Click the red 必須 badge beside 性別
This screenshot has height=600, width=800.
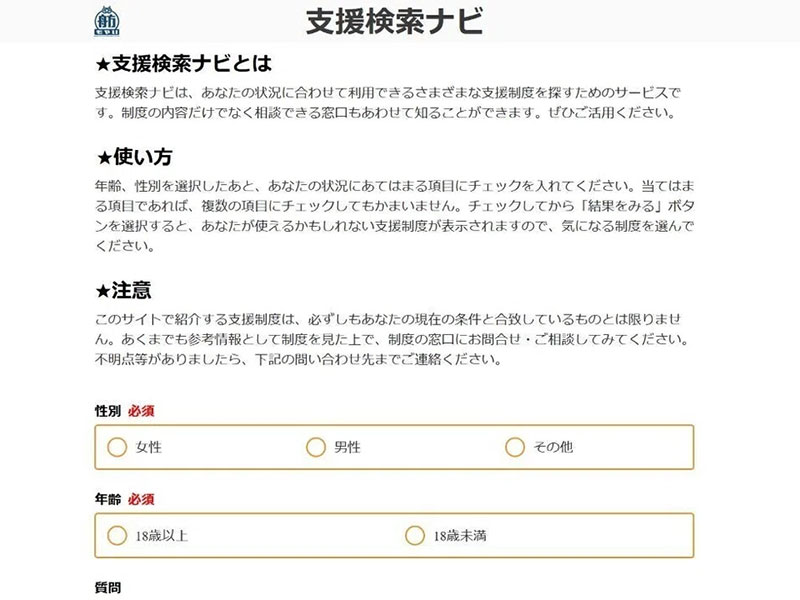141,411
